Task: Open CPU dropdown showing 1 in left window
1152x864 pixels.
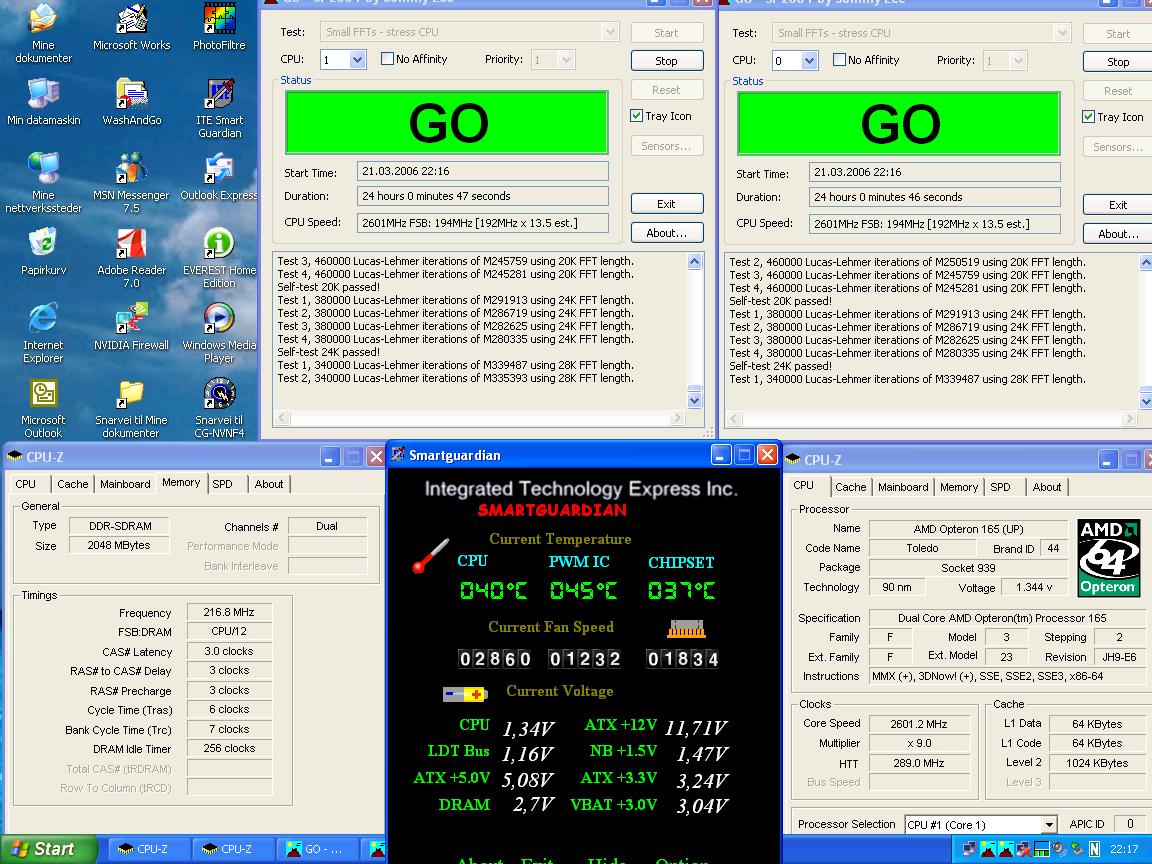Action: pos(357,60)
